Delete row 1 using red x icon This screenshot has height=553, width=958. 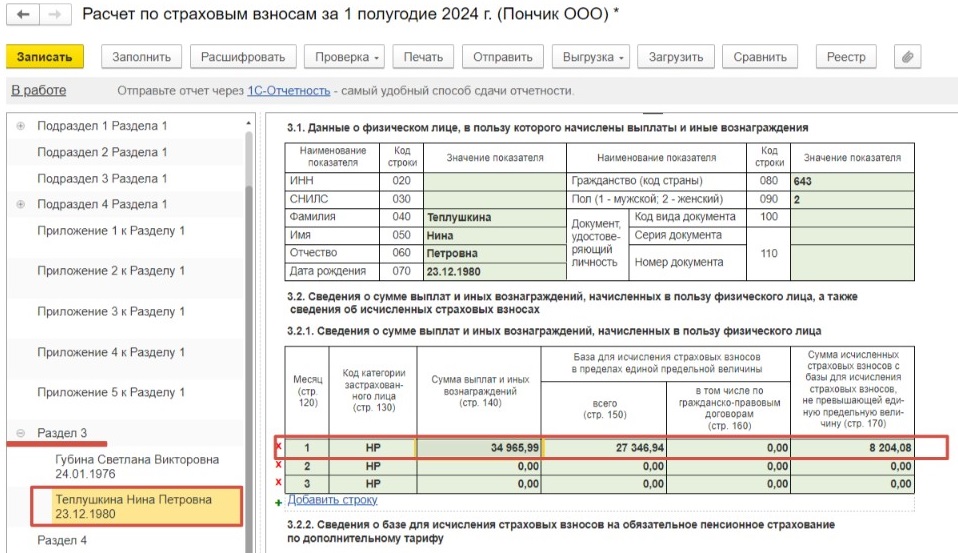278,447
